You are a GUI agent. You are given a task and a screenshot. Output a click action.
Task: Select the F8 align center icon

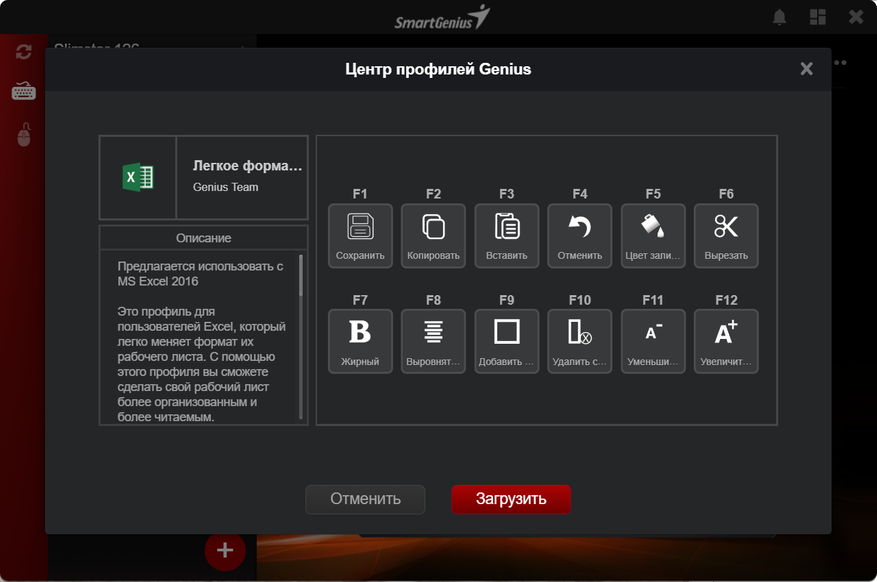433,332
